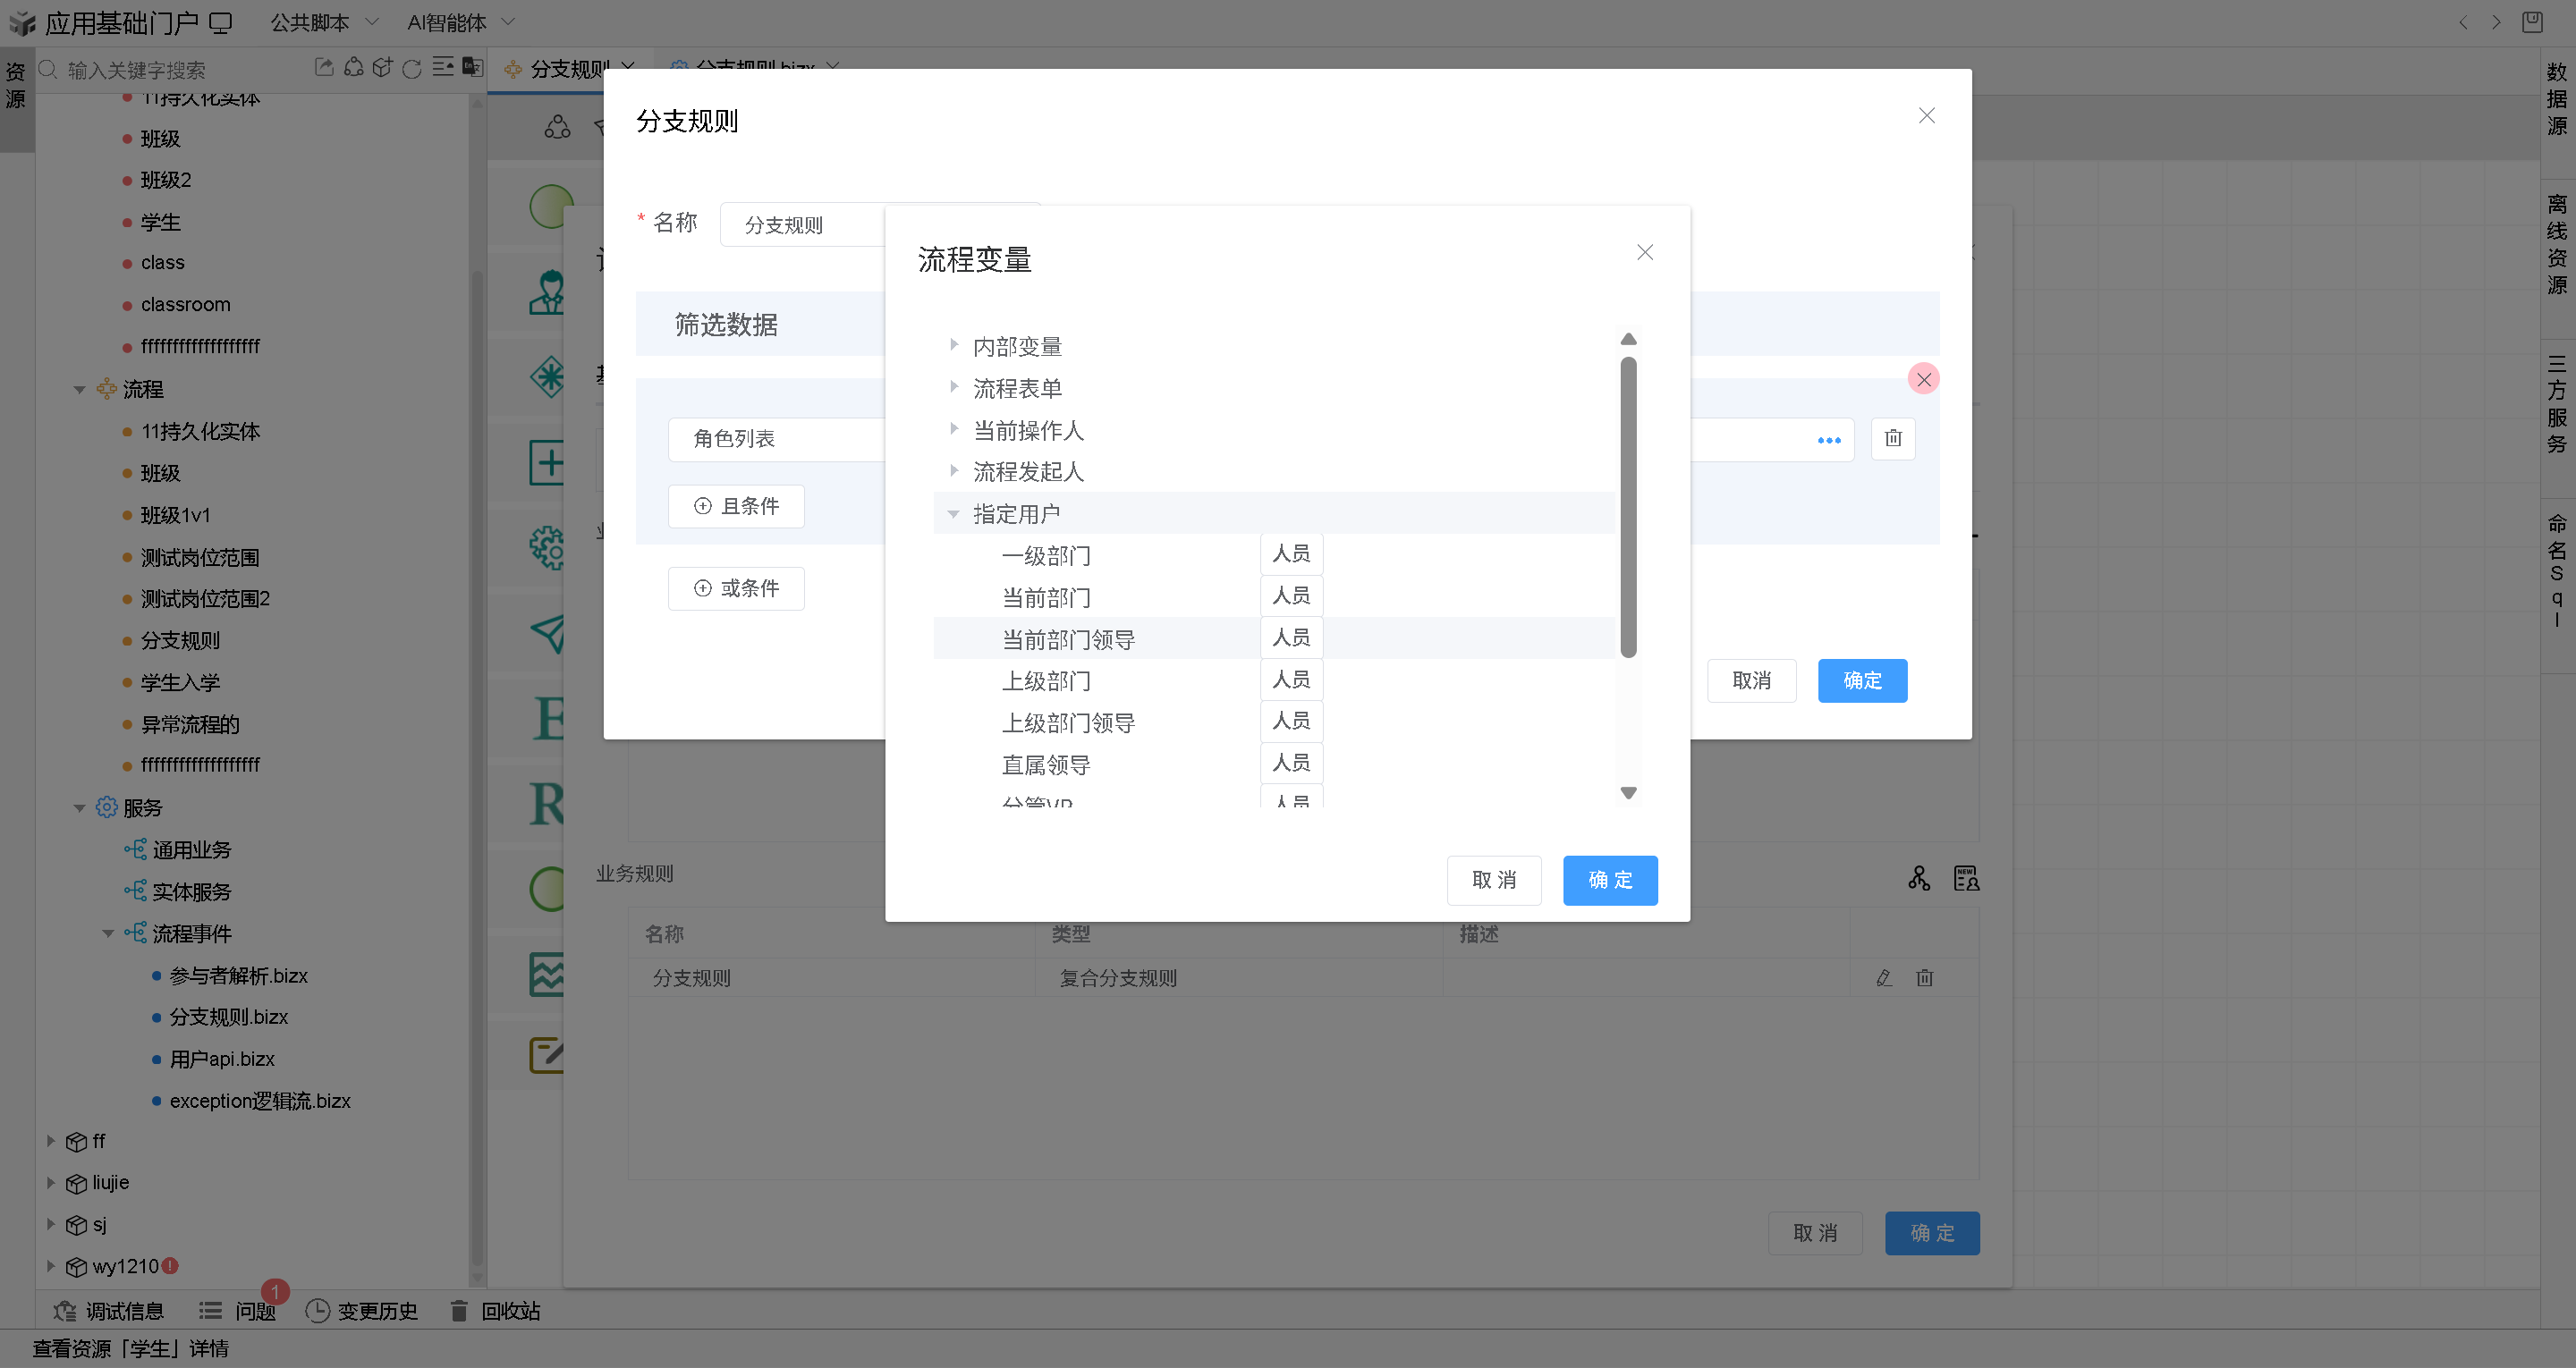This screenshot has width=2576, height=1368.
Task: Click 确定 in 流程变量 dialog
Action: [x=1609, y=880]
